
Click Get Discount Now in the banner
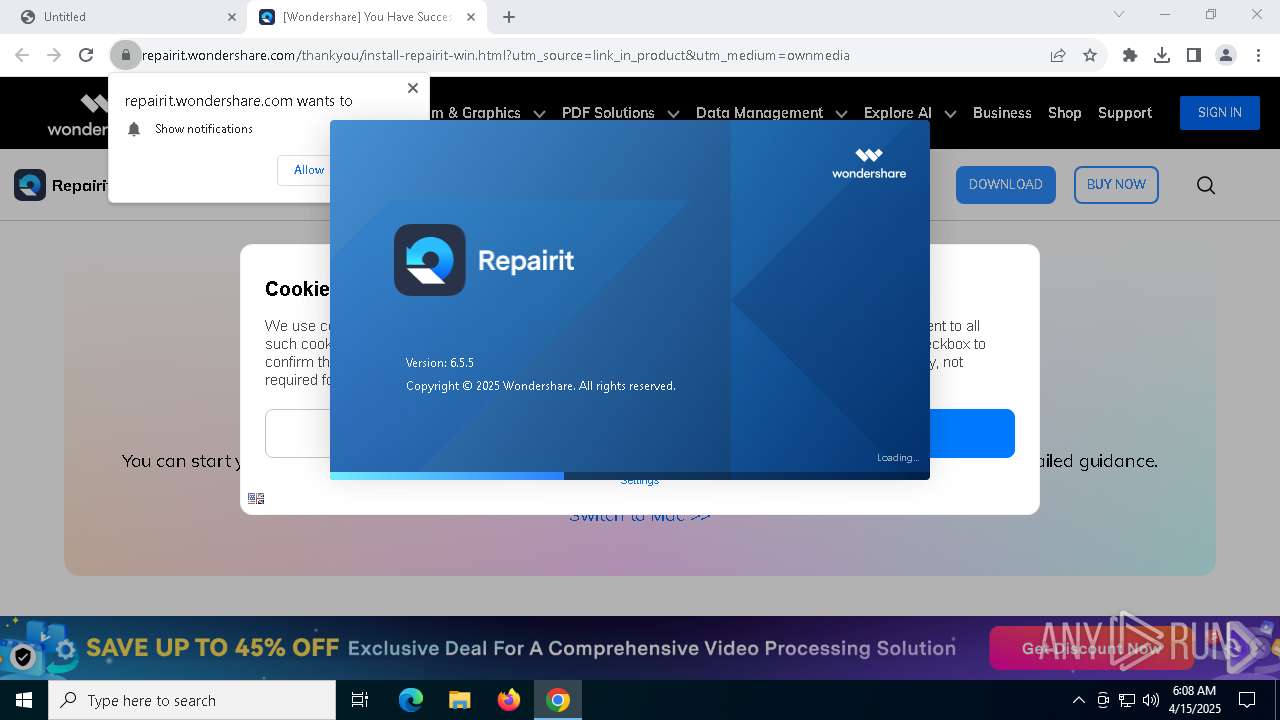pos(1092,649)
